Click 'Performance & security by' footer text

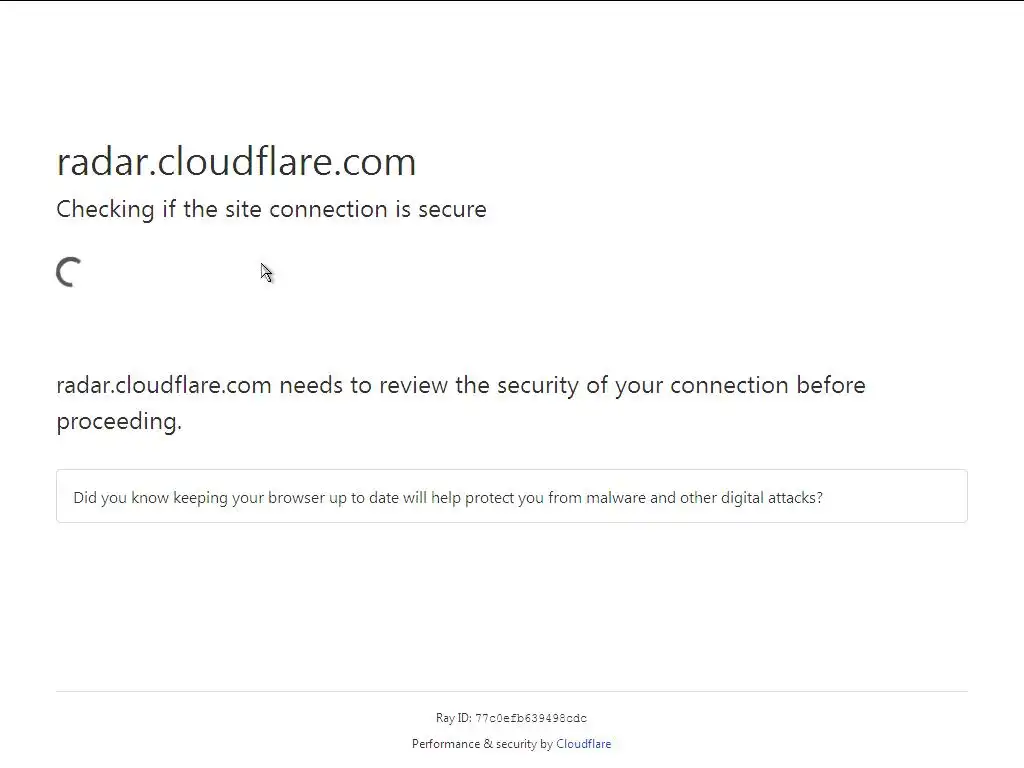pyautogui.click(x=482, y=744)
